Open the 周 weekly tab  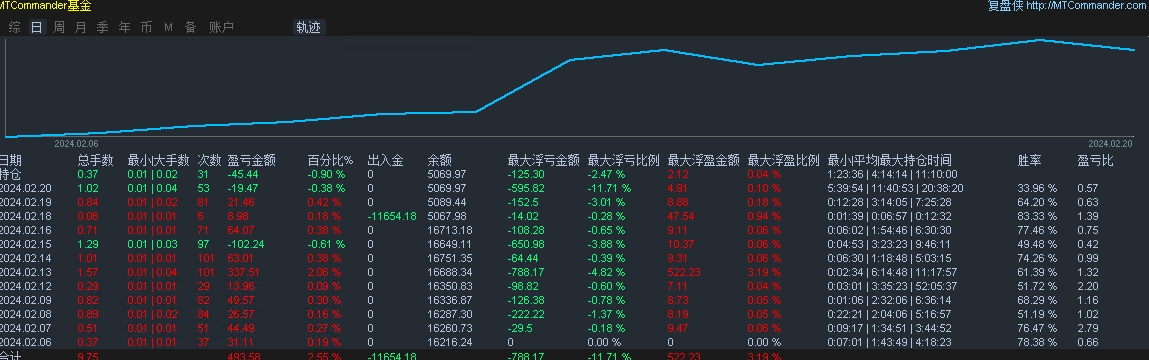click(59, 28)
